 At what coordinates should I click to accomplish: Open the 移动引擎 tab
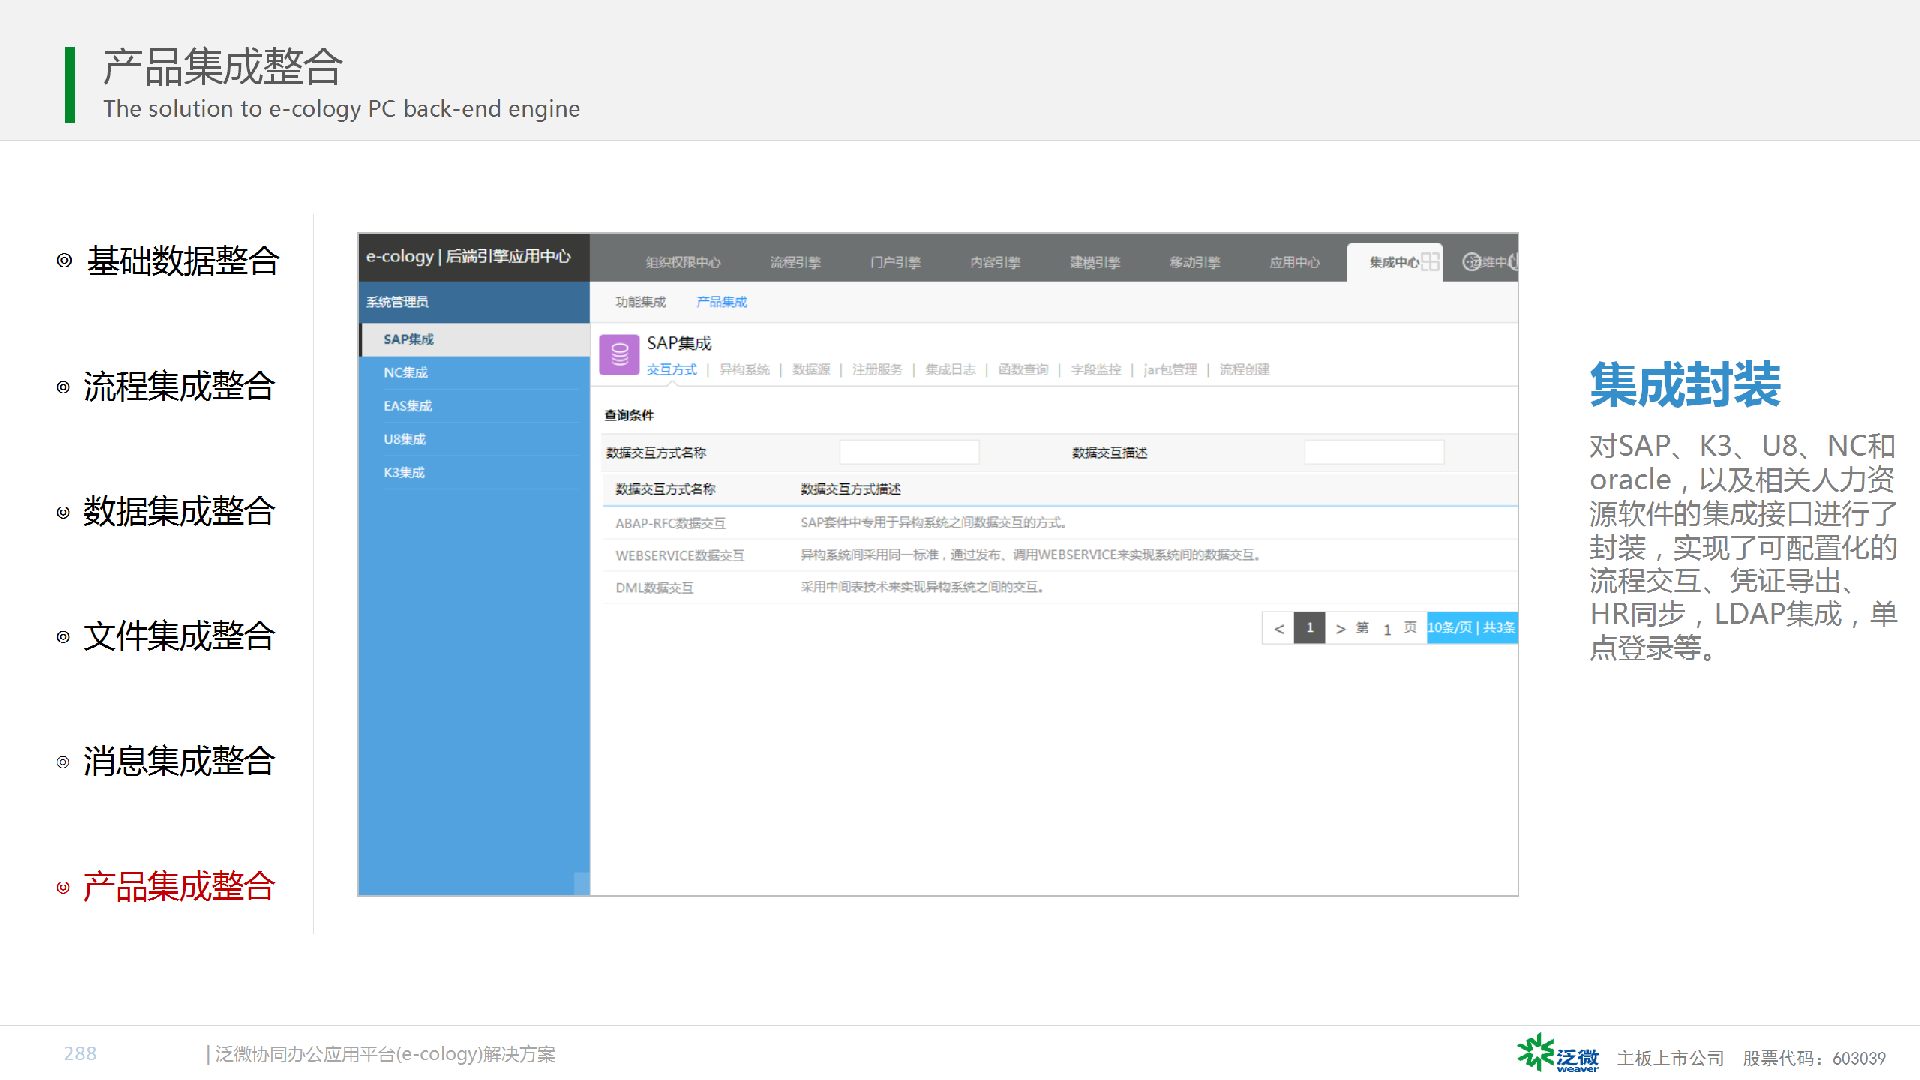click(x=1195, y=262)
